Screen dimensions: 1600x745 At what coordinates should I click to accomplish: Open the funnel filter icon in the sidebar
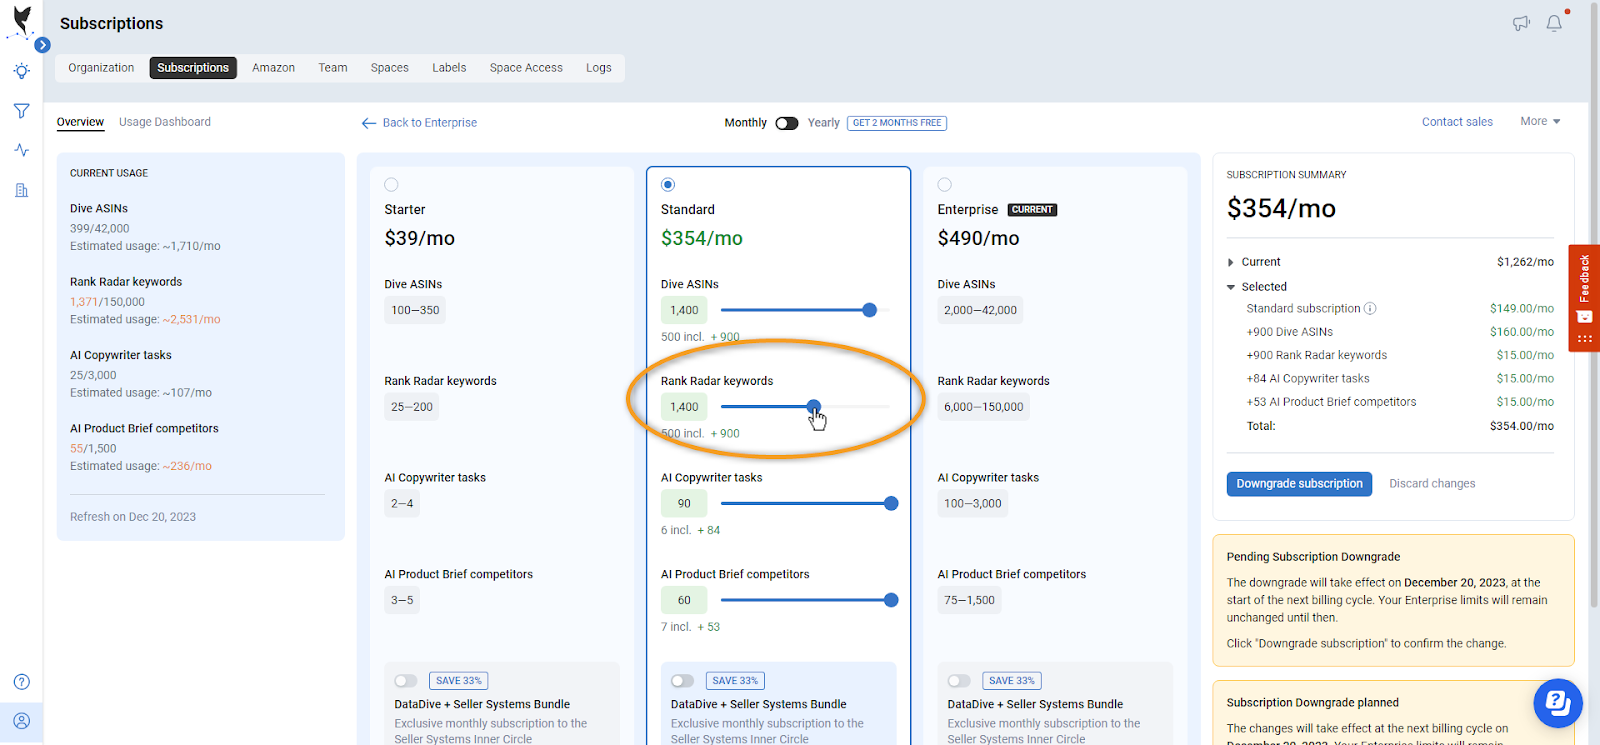[21, 111]
